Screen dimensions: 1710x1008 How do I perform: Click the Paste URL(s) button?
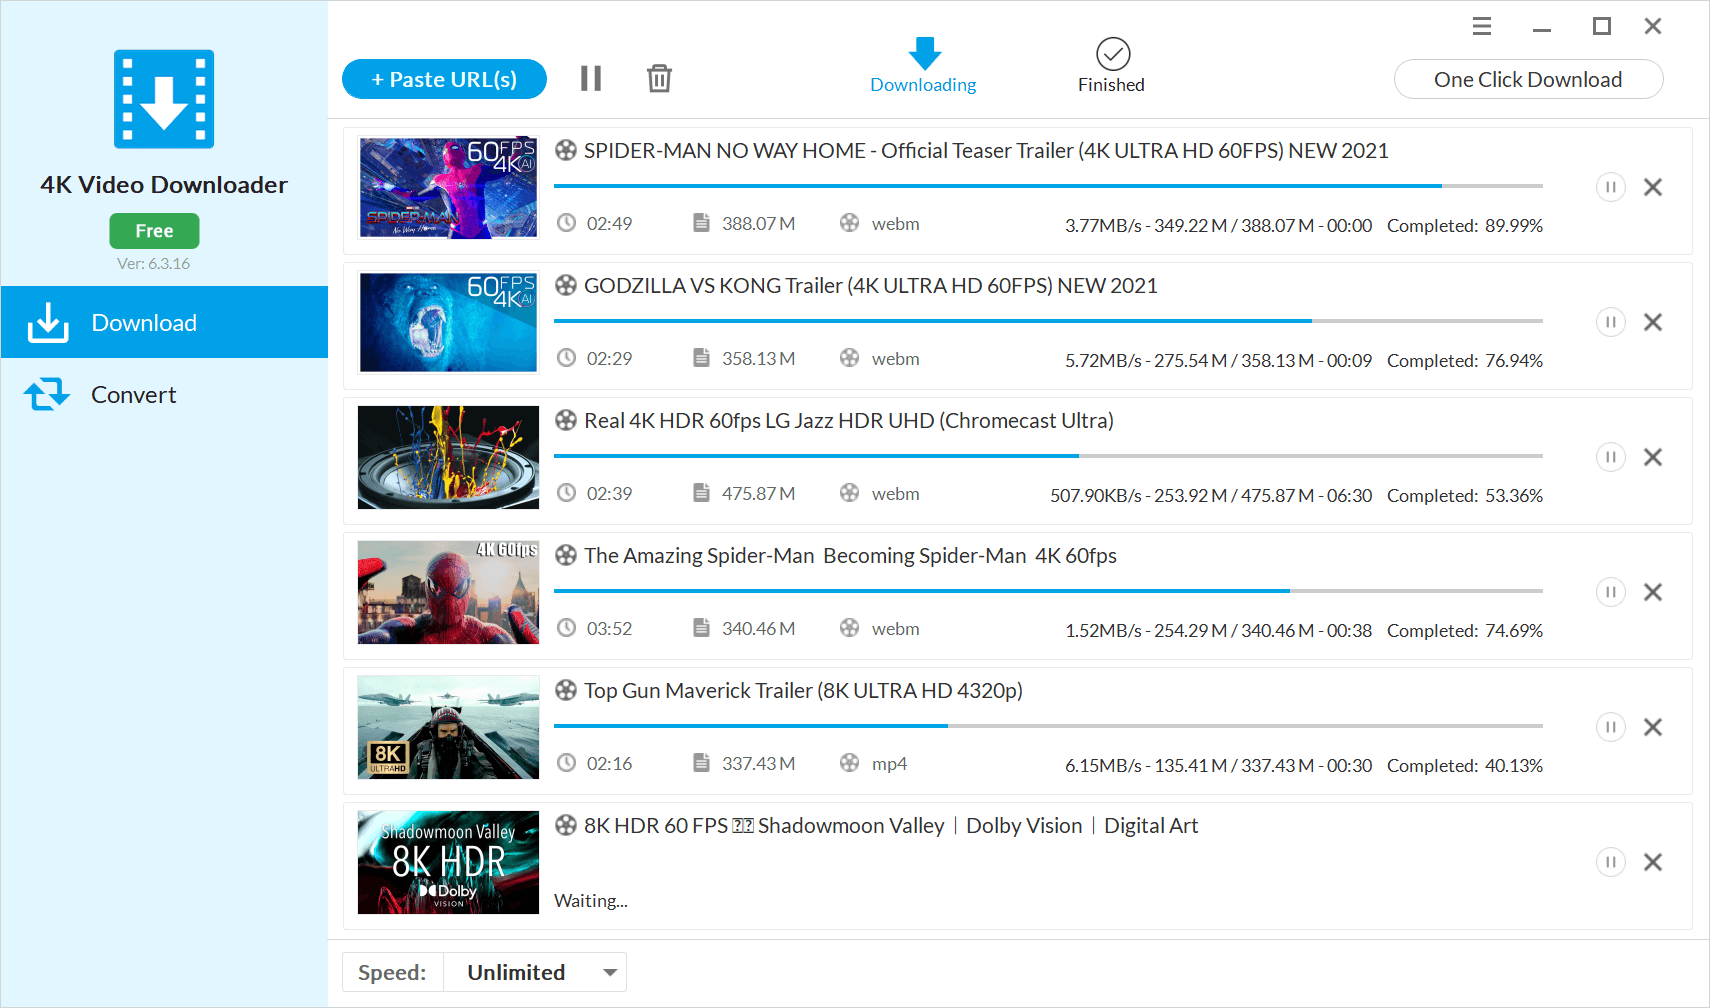coord(444,79)
